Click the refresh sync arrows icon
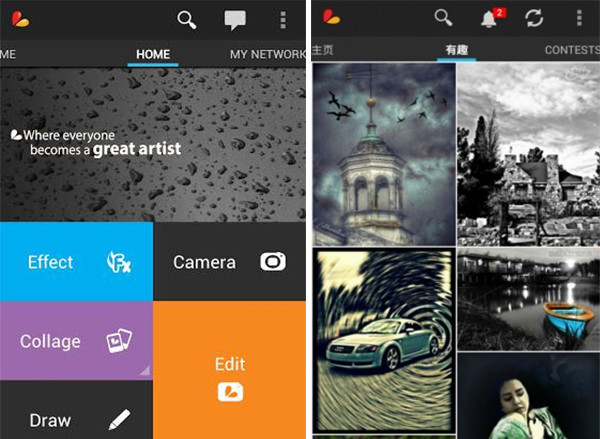 tap(533, 19)
